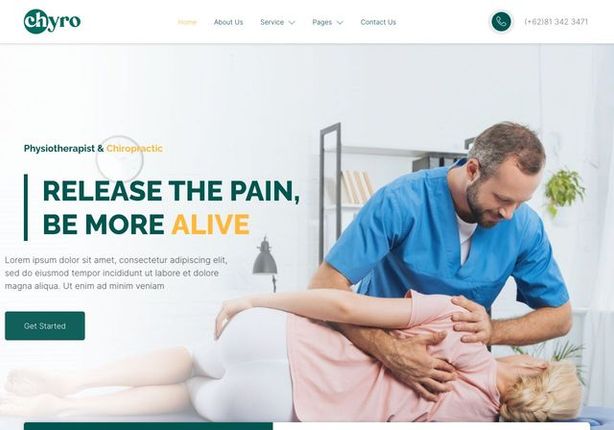Open the Home menu item
Screen dimensions: 614x430
[x=187, y=22]
